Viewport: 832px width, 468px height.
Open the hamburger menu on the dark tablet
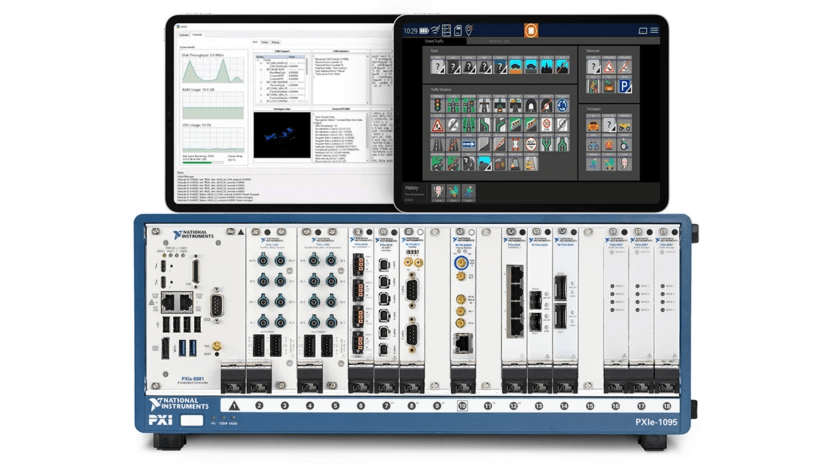pos(654,30)
